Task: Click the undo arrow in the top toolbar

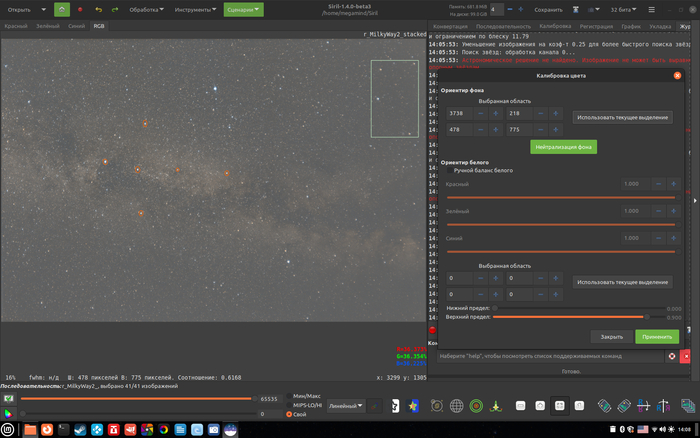Action: 98,9
